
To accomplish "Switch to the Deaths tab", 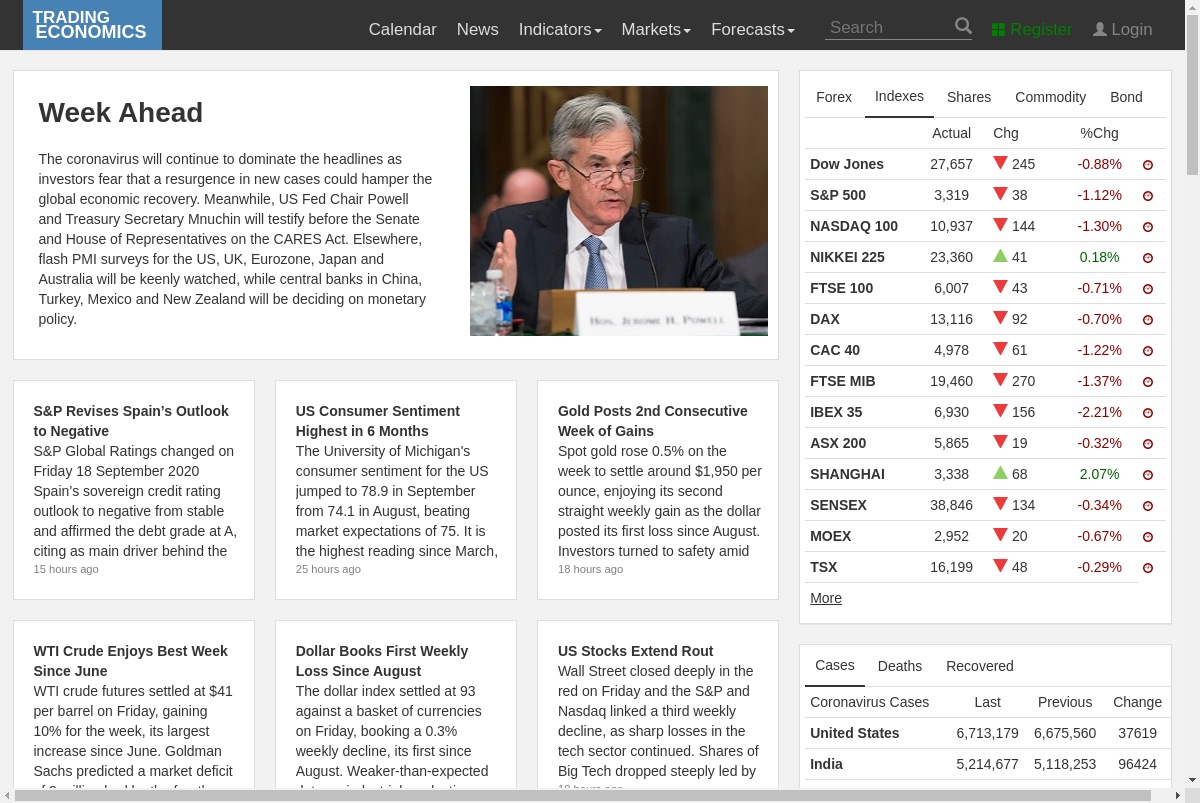I will [900, 666].
